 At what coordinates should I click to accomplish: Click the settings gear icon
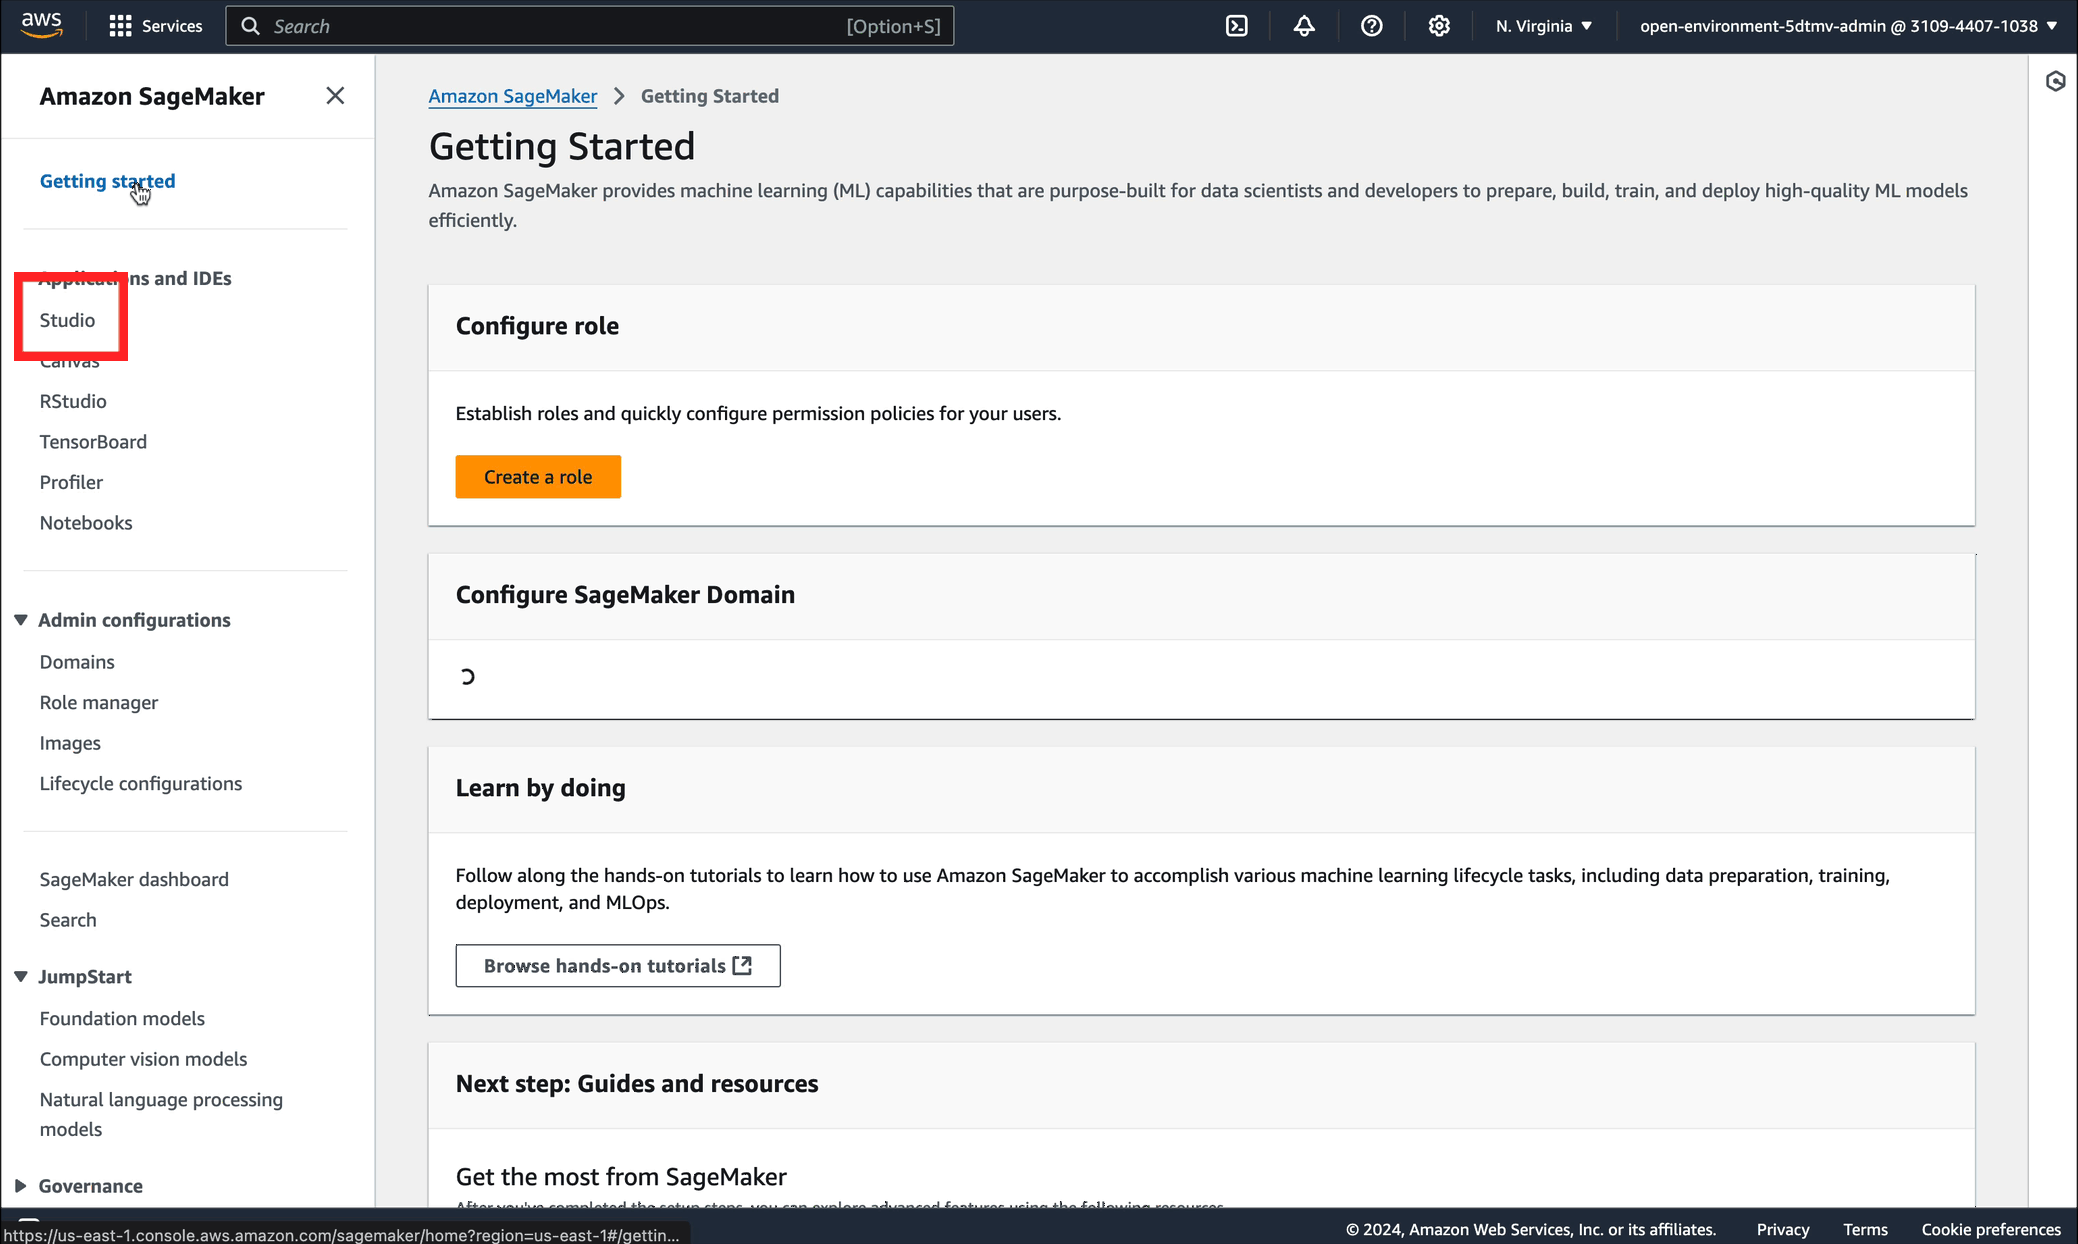pyautogui.click(x=1438, y=25)
